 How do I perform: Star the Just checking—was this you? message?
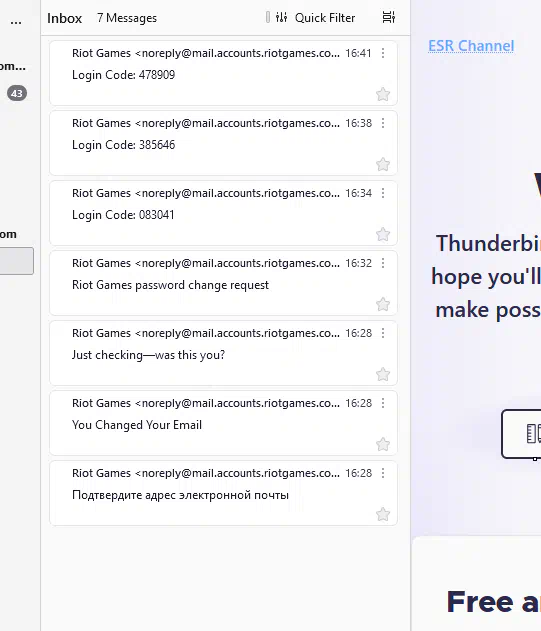point(383,374)
